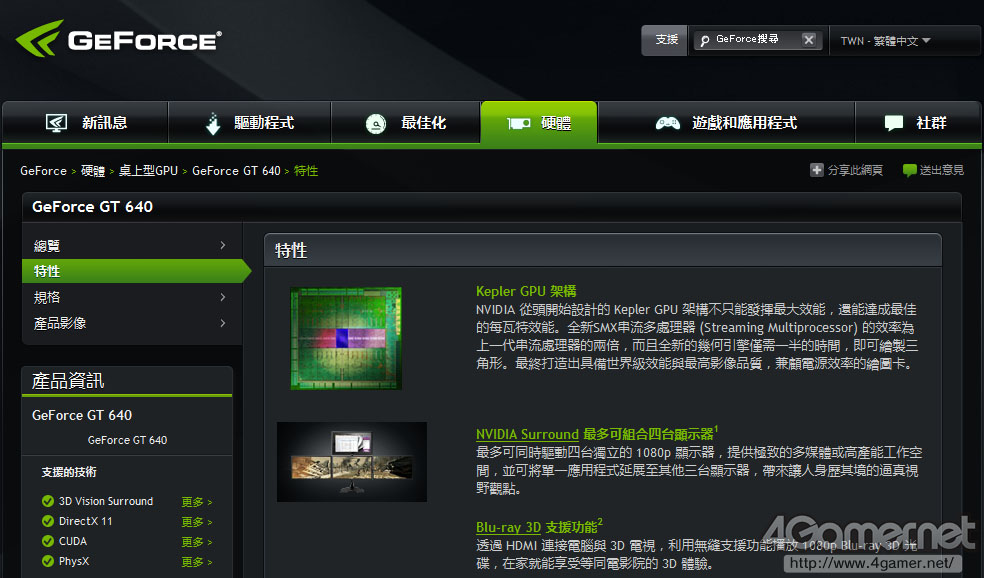Click the chevron next to 總覽
The image size is (984, 578).
tap(223, 245)
